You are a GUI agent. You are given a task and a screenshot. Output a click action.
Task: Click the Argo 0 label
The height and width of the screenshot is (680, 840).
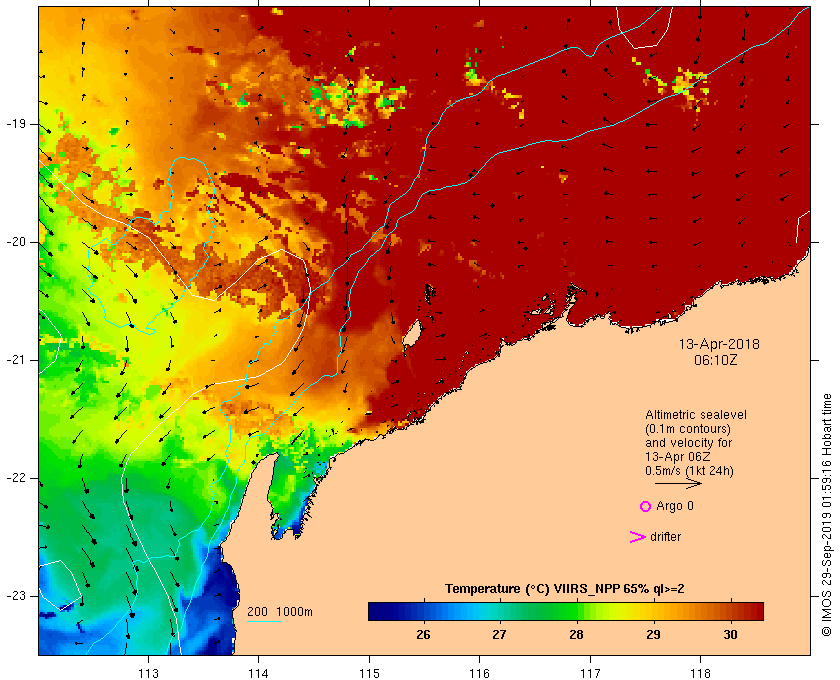[674, 506]
